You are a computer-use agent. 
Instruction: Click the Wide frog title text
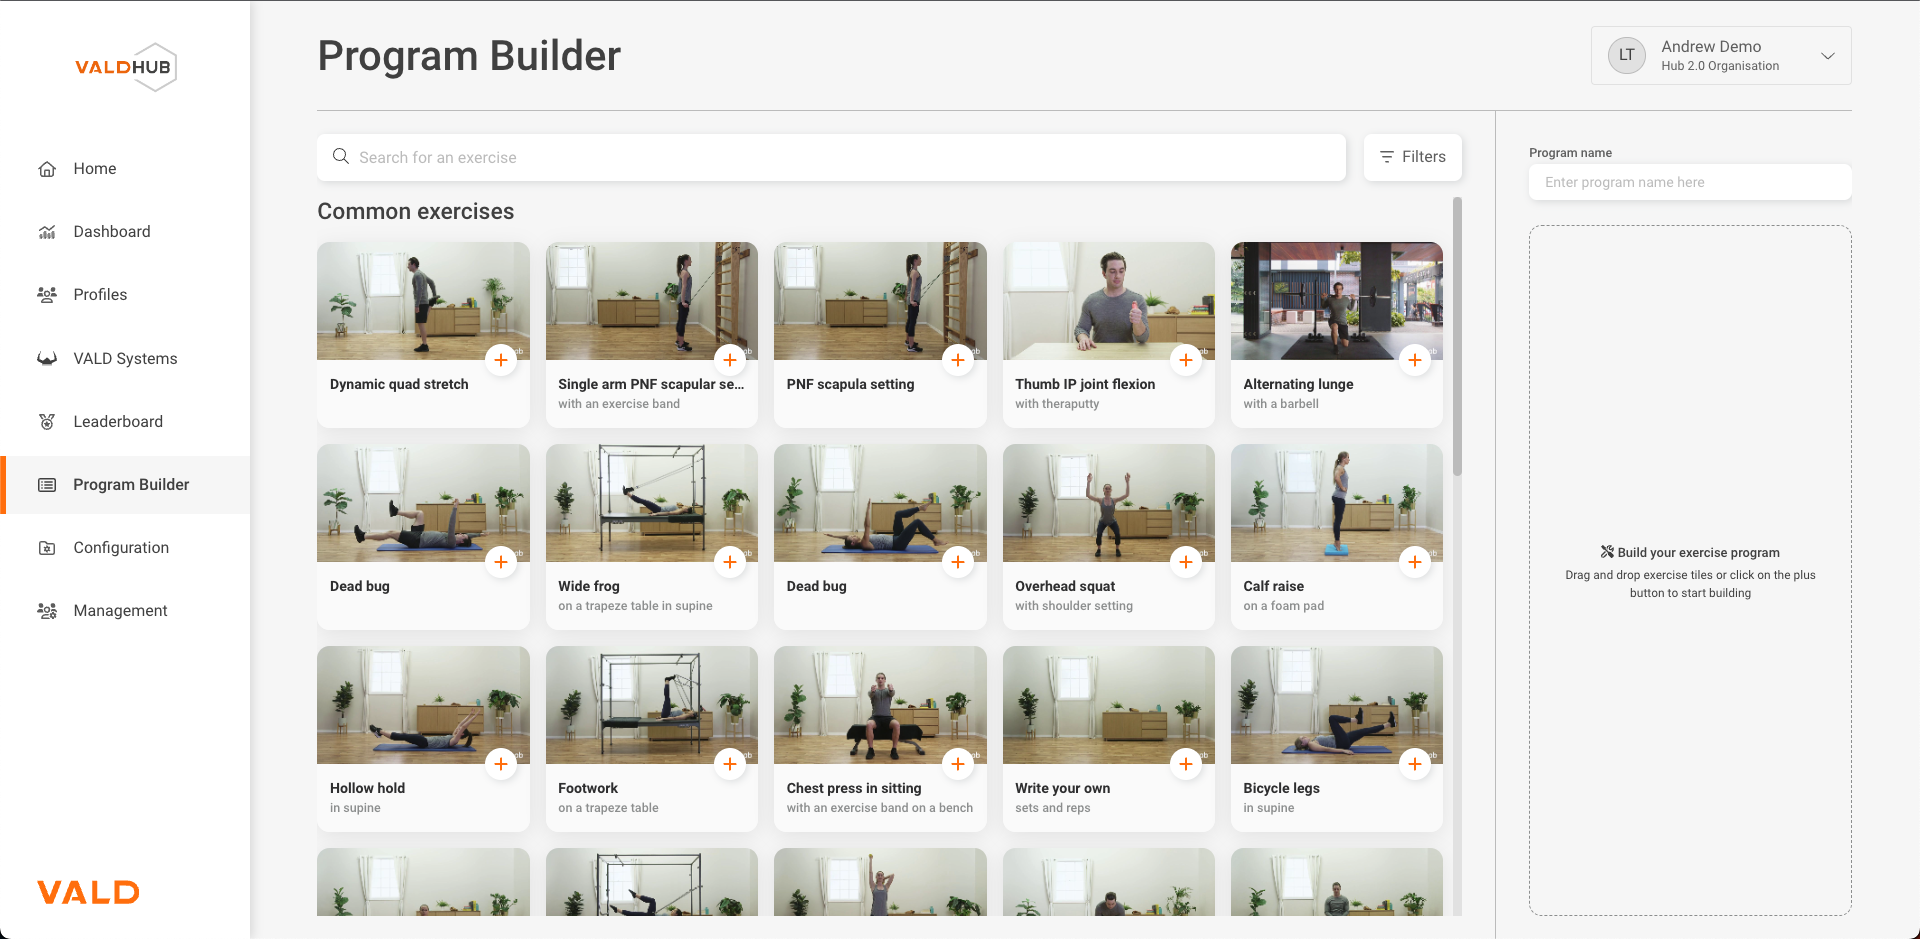(589, 587)
